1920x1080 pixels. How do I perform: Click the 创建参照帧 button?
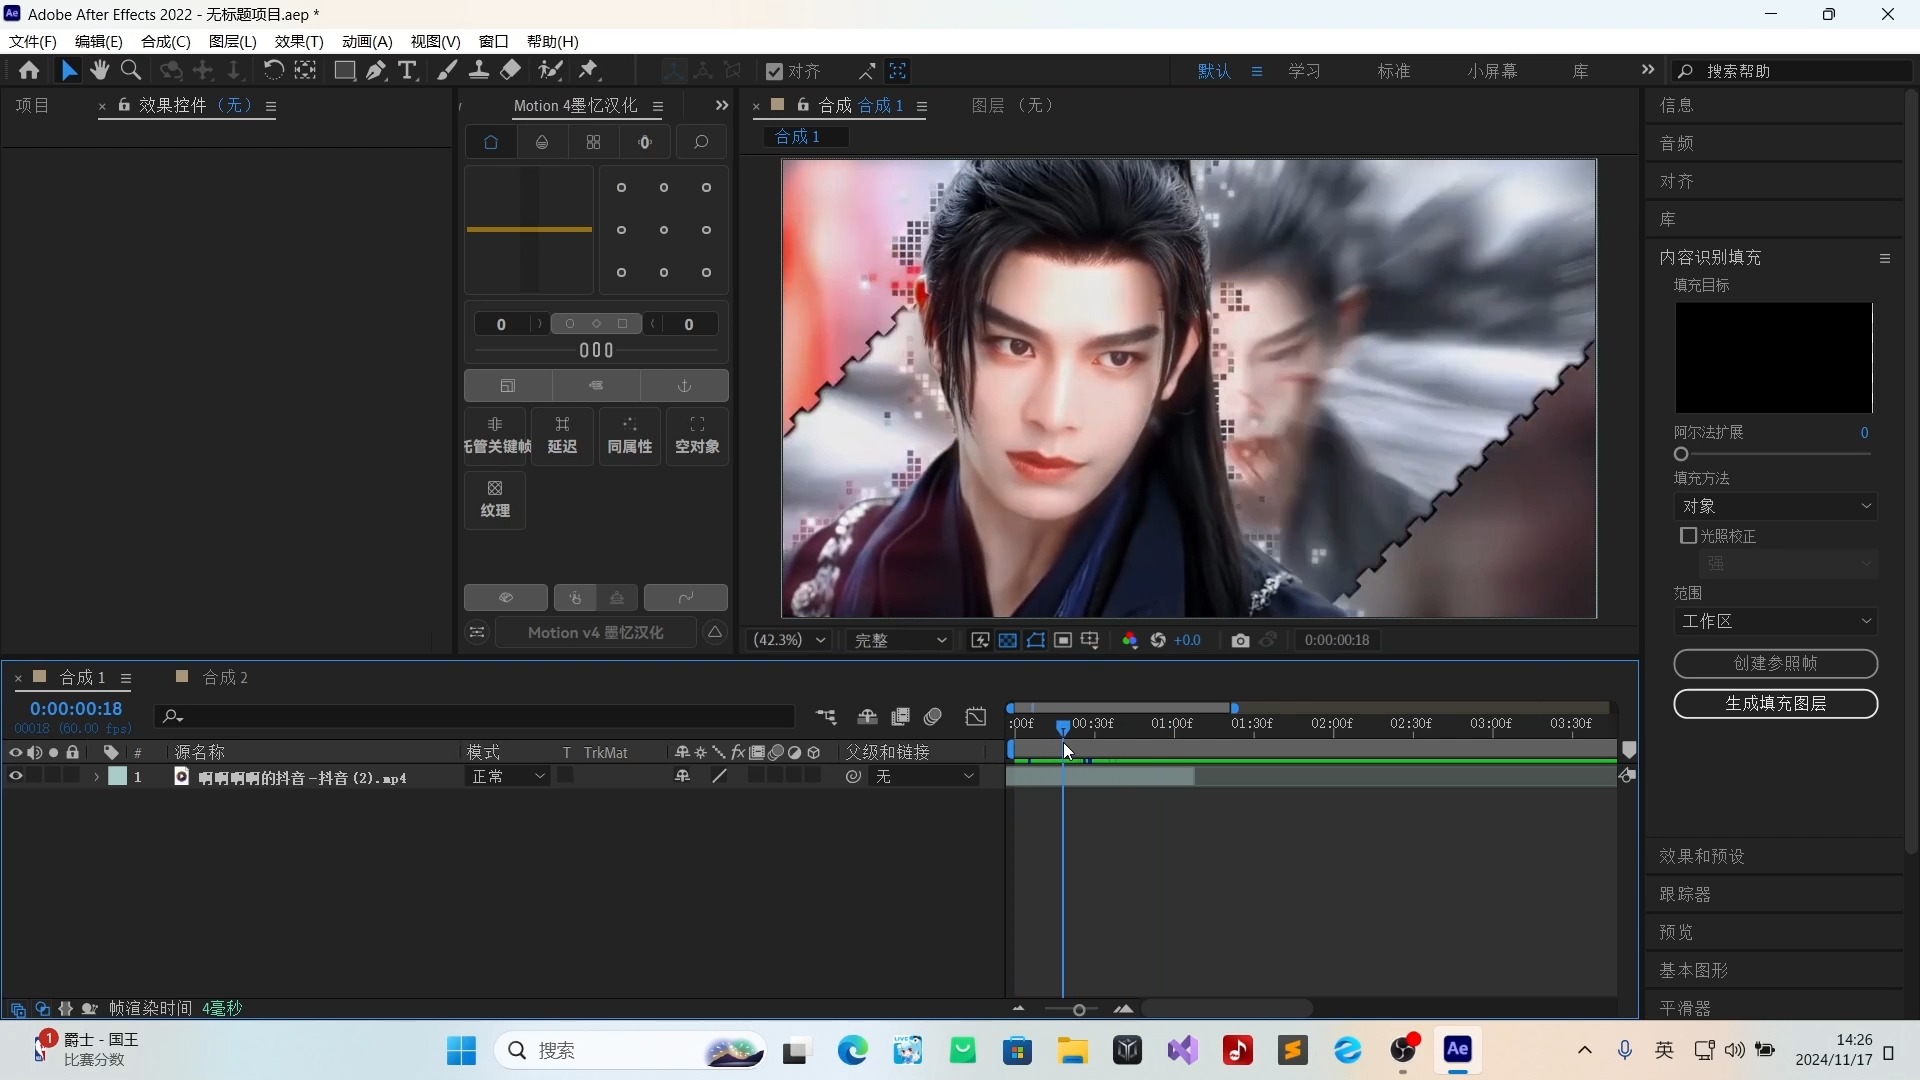(1776, 664)
